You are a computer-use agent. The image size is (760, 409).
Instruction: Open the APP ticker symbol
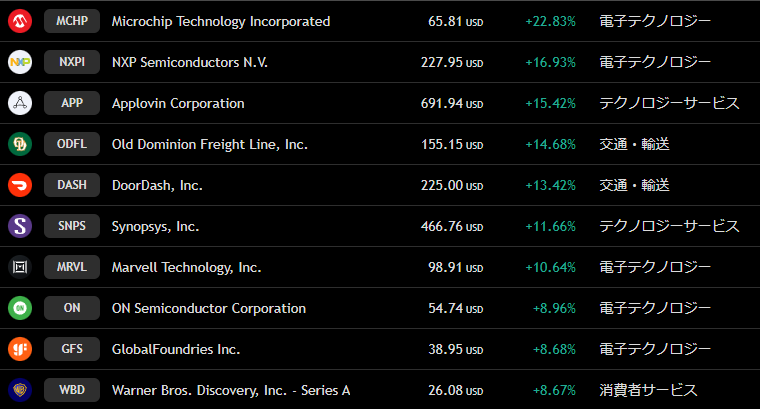tap(72, 103)
